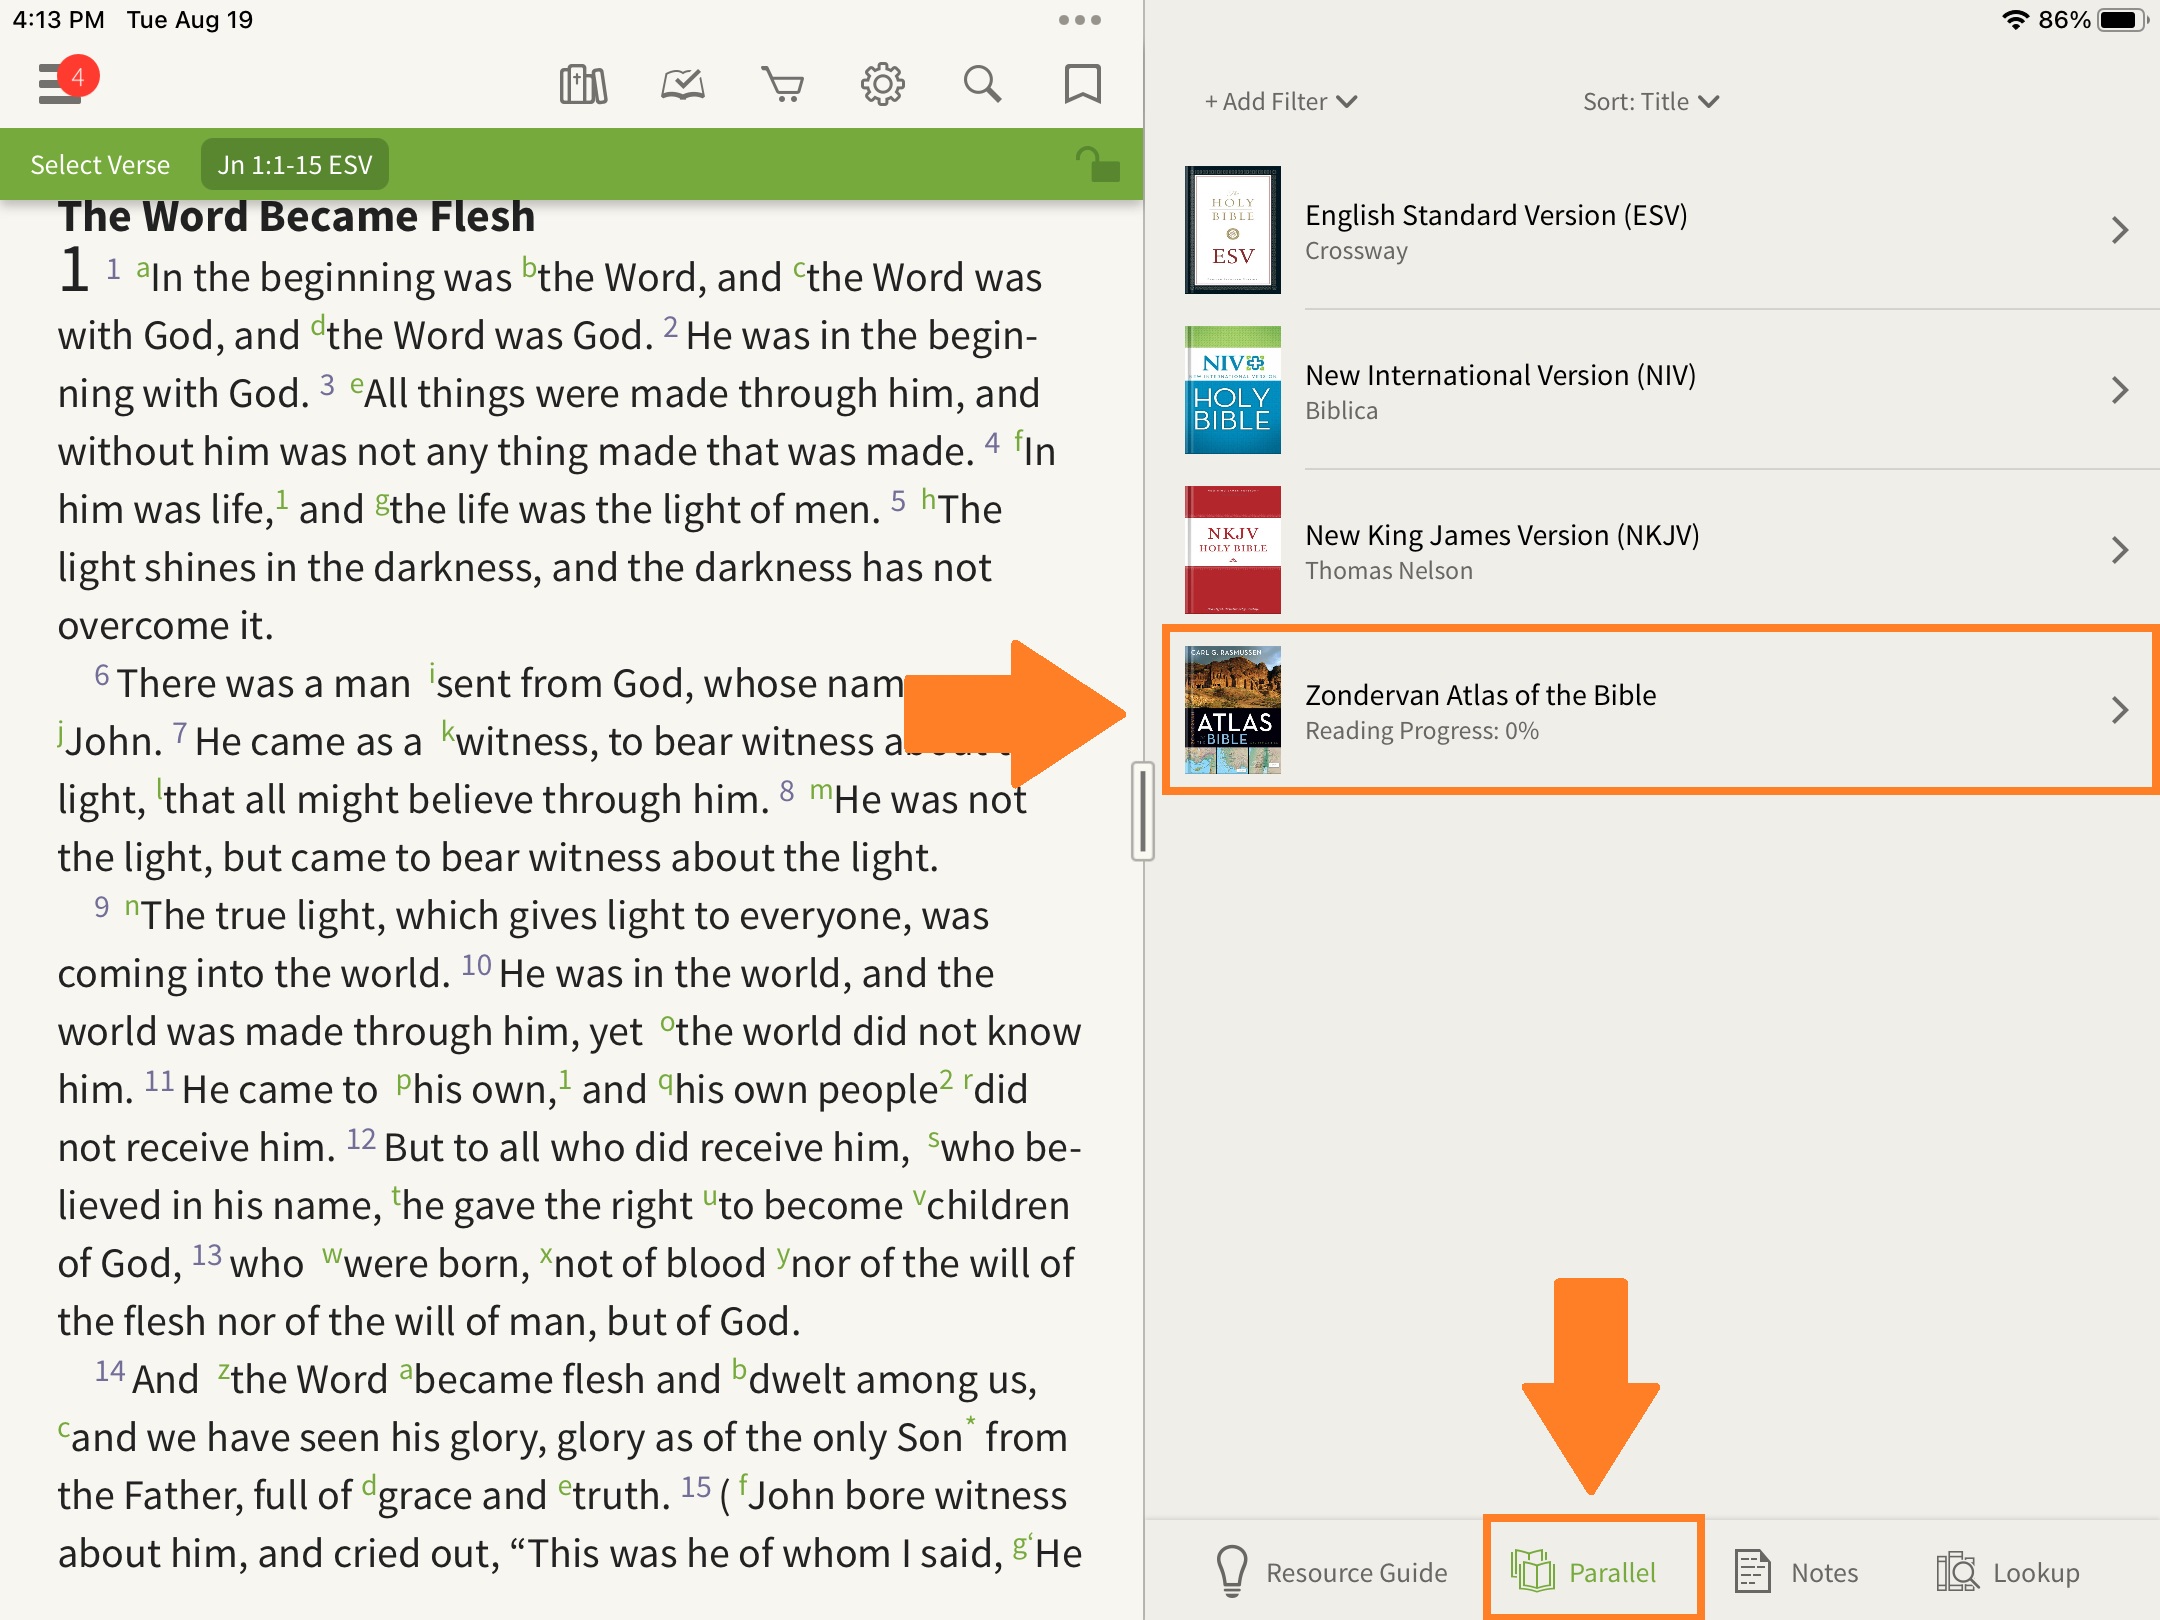Switch to the Parallel tab

(1592, 1572)
